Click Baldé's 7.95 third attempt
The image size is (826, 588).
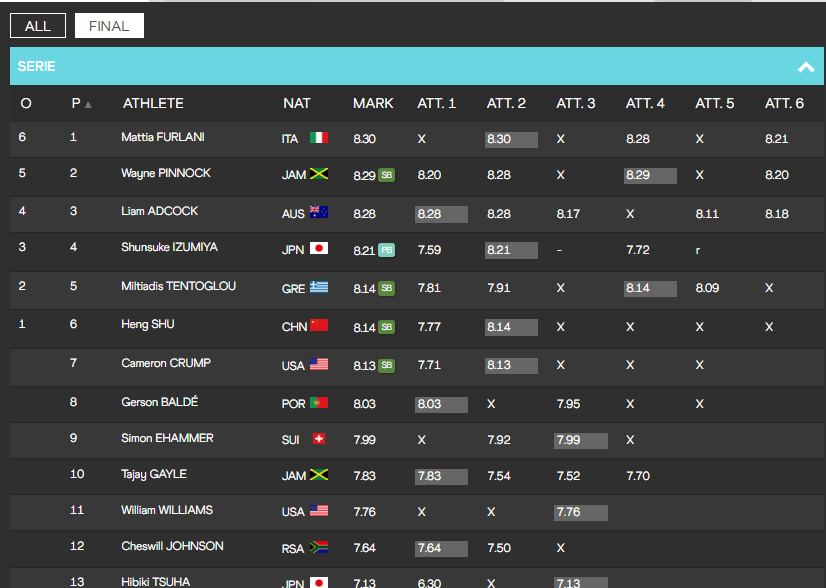(568, 404)
